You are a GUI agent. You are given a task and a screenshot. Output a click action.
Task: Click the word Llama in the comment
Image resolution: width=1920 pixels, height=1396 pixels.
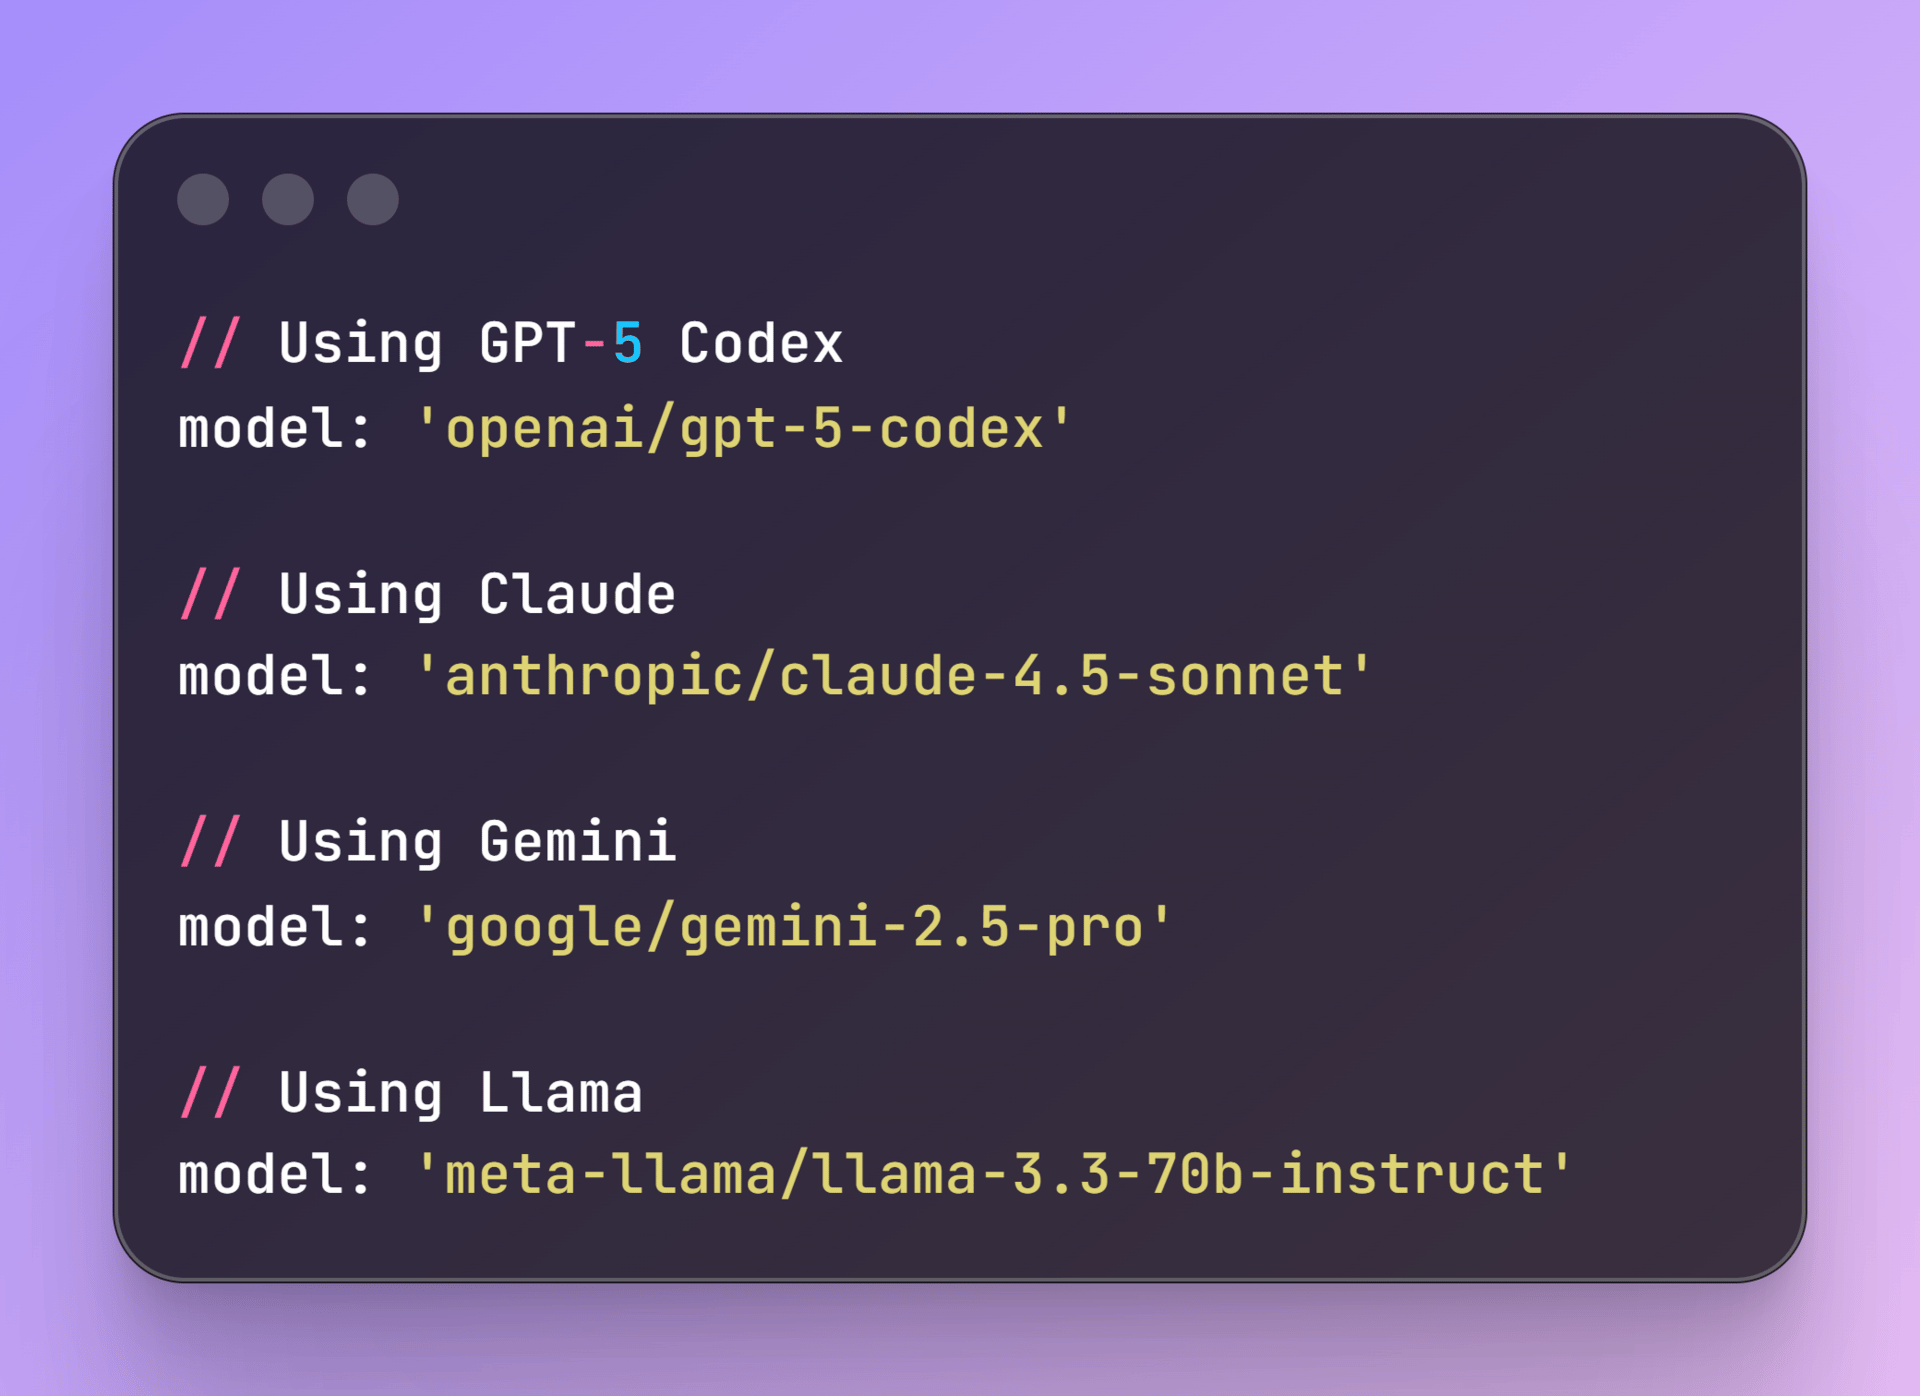tap(560, 1093)
